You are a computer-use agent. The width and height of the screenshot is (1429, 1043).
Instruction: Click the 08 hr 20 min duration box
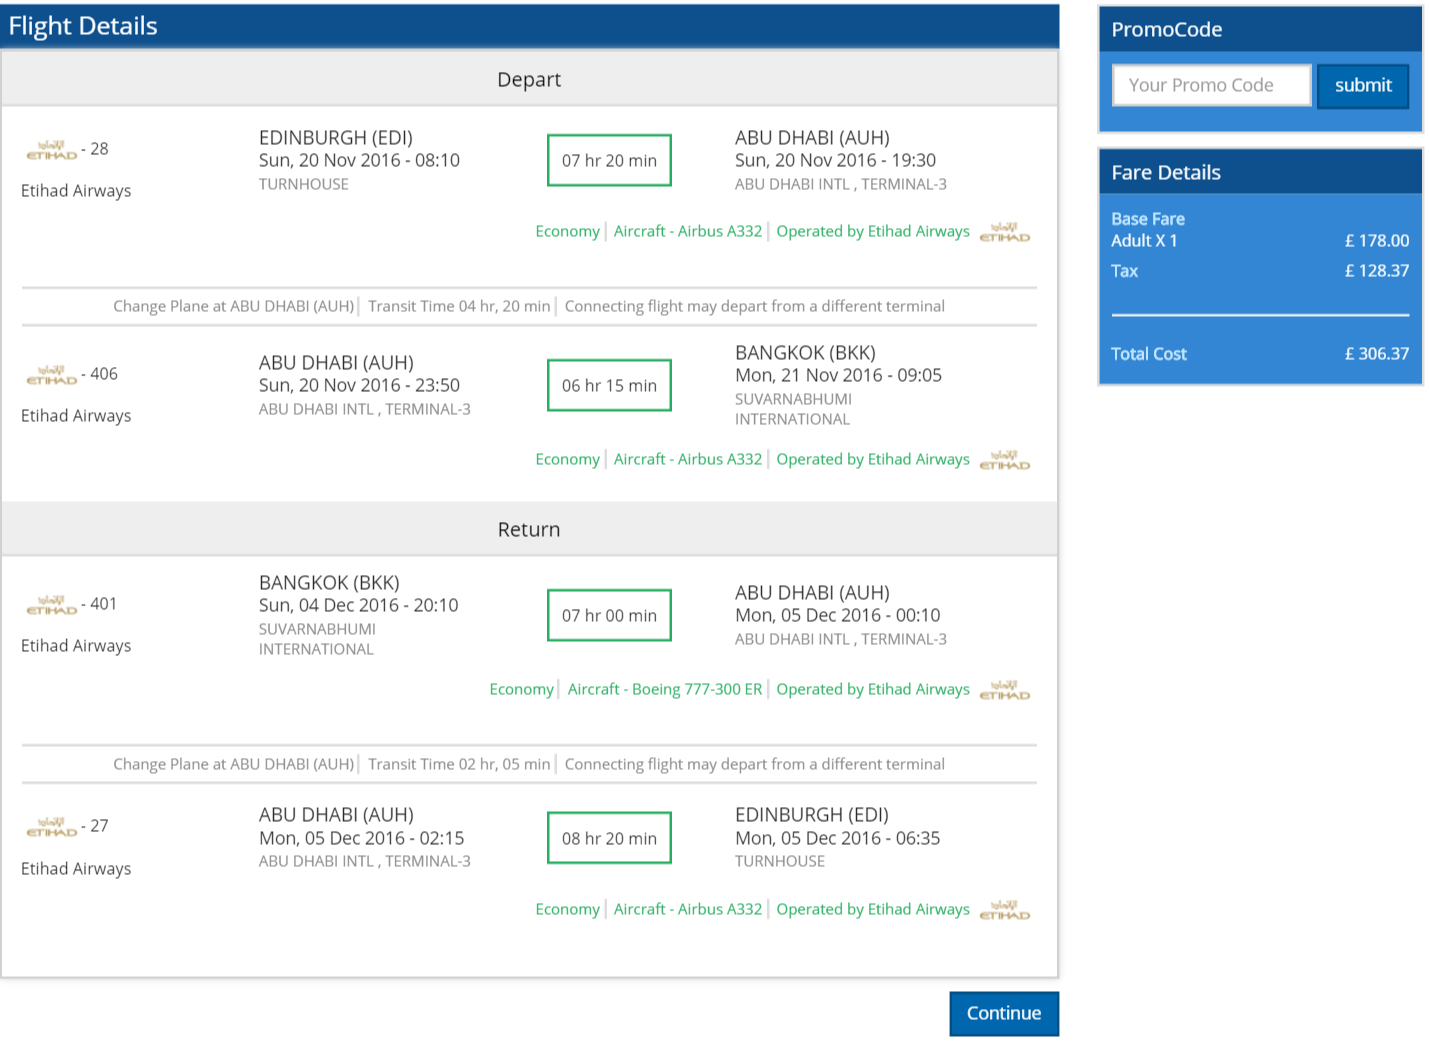coord(609,838)
